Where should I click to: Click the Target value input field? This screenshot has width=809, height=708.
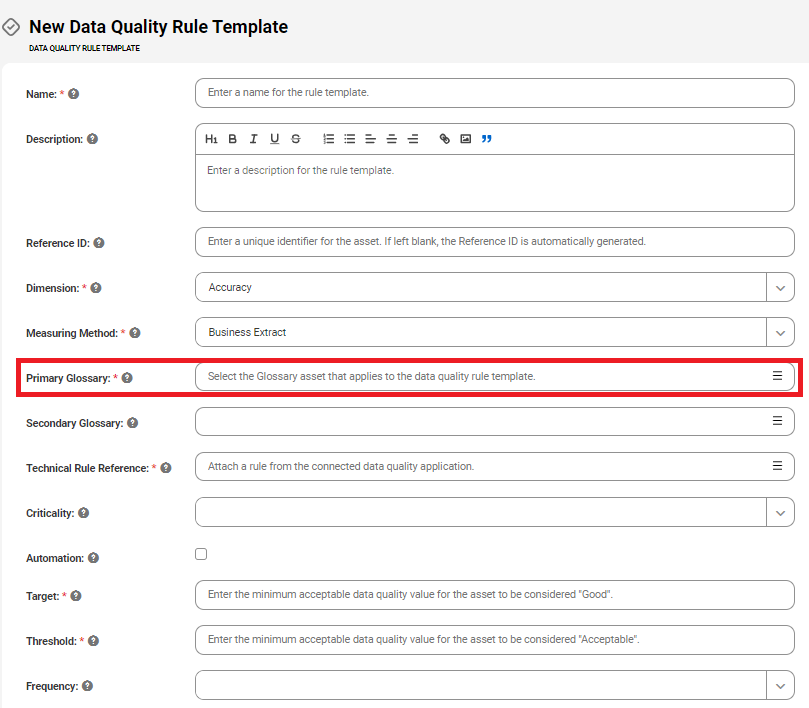(495, 595)
